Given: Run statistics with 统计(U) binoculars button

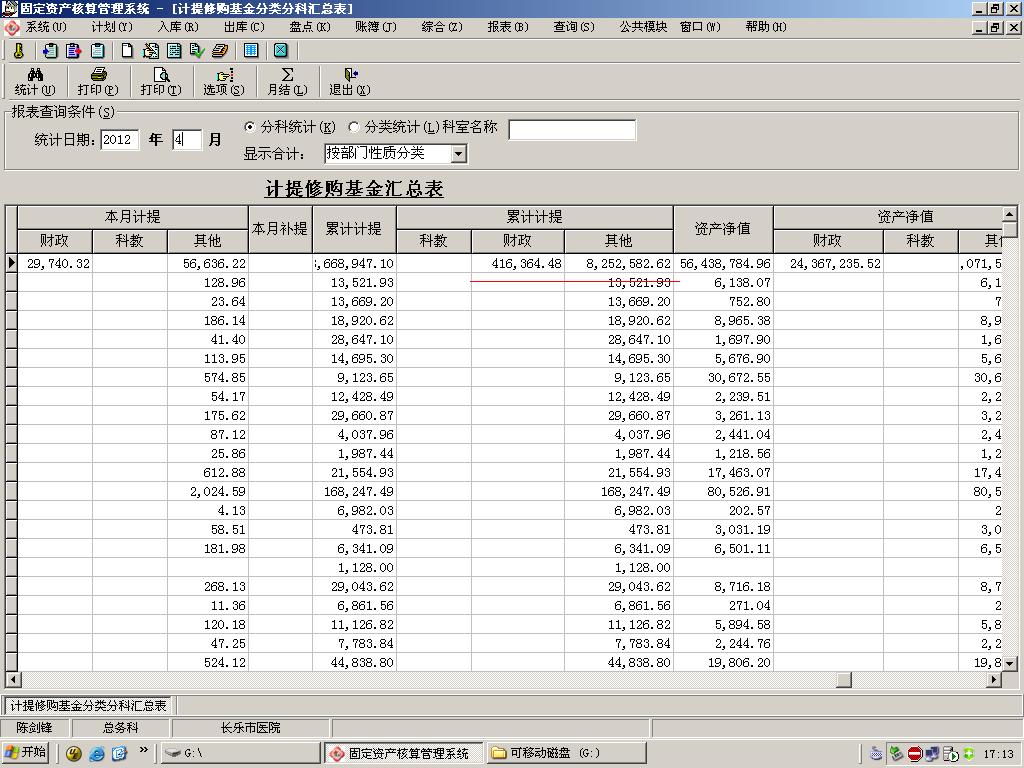Looking at the screenshot, I should (35, 82).
